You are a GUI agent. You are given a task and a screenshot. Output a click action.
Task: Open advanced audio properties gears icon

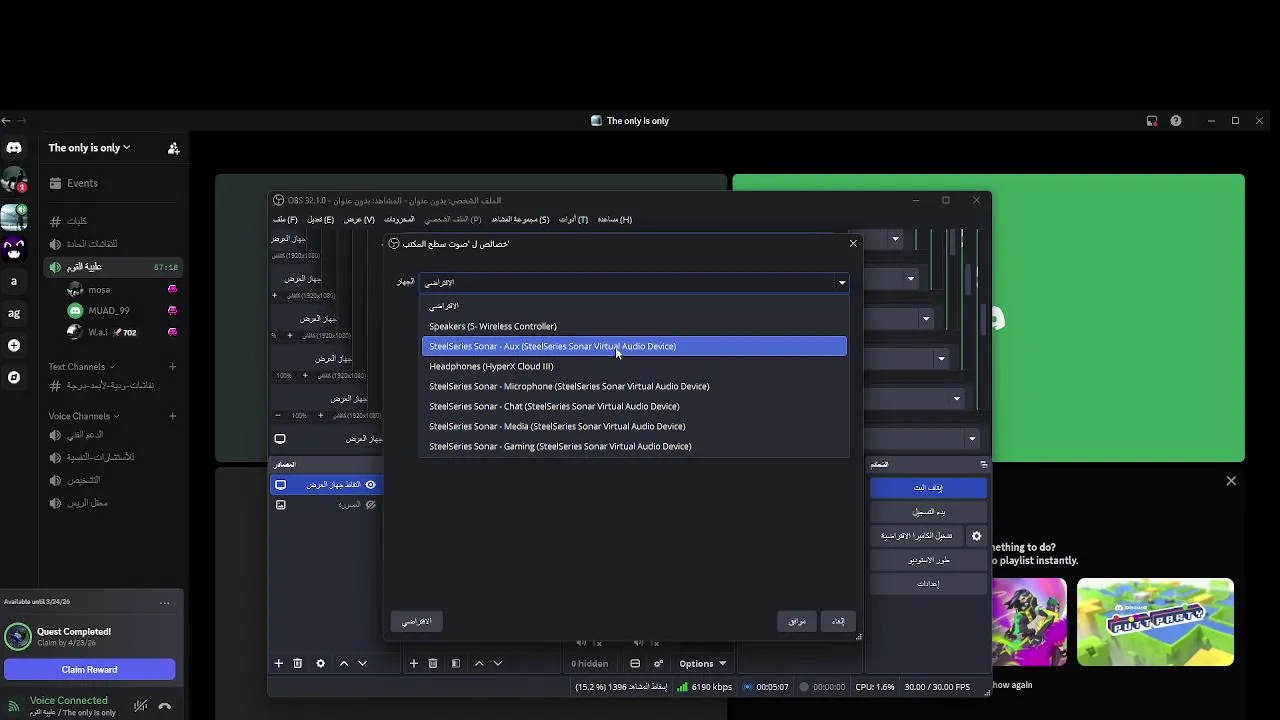[x=658, y=663]
